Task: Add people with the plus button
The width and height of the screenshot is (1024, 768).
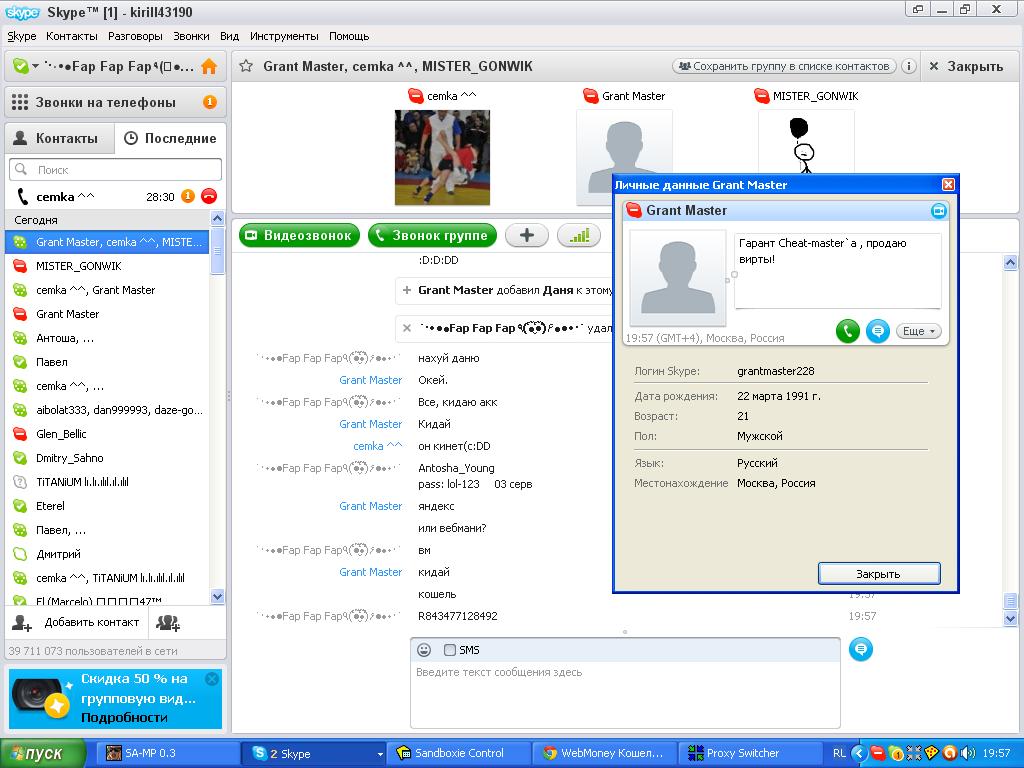Action: point(526,236)
